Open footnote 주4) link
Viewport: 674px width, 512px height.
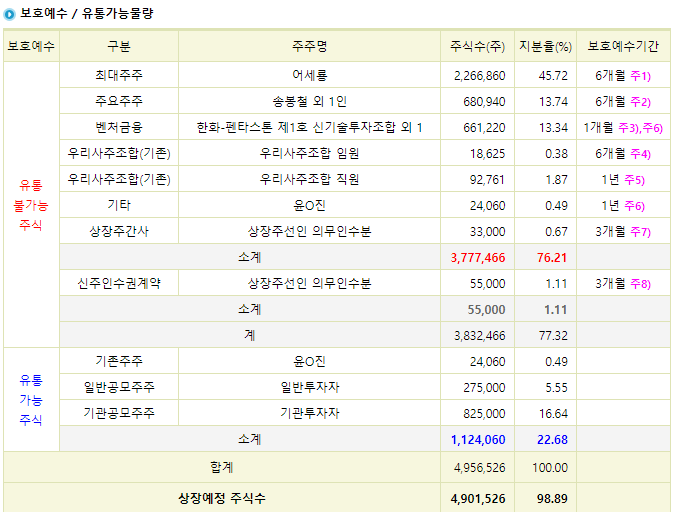(x=640, y=154)
